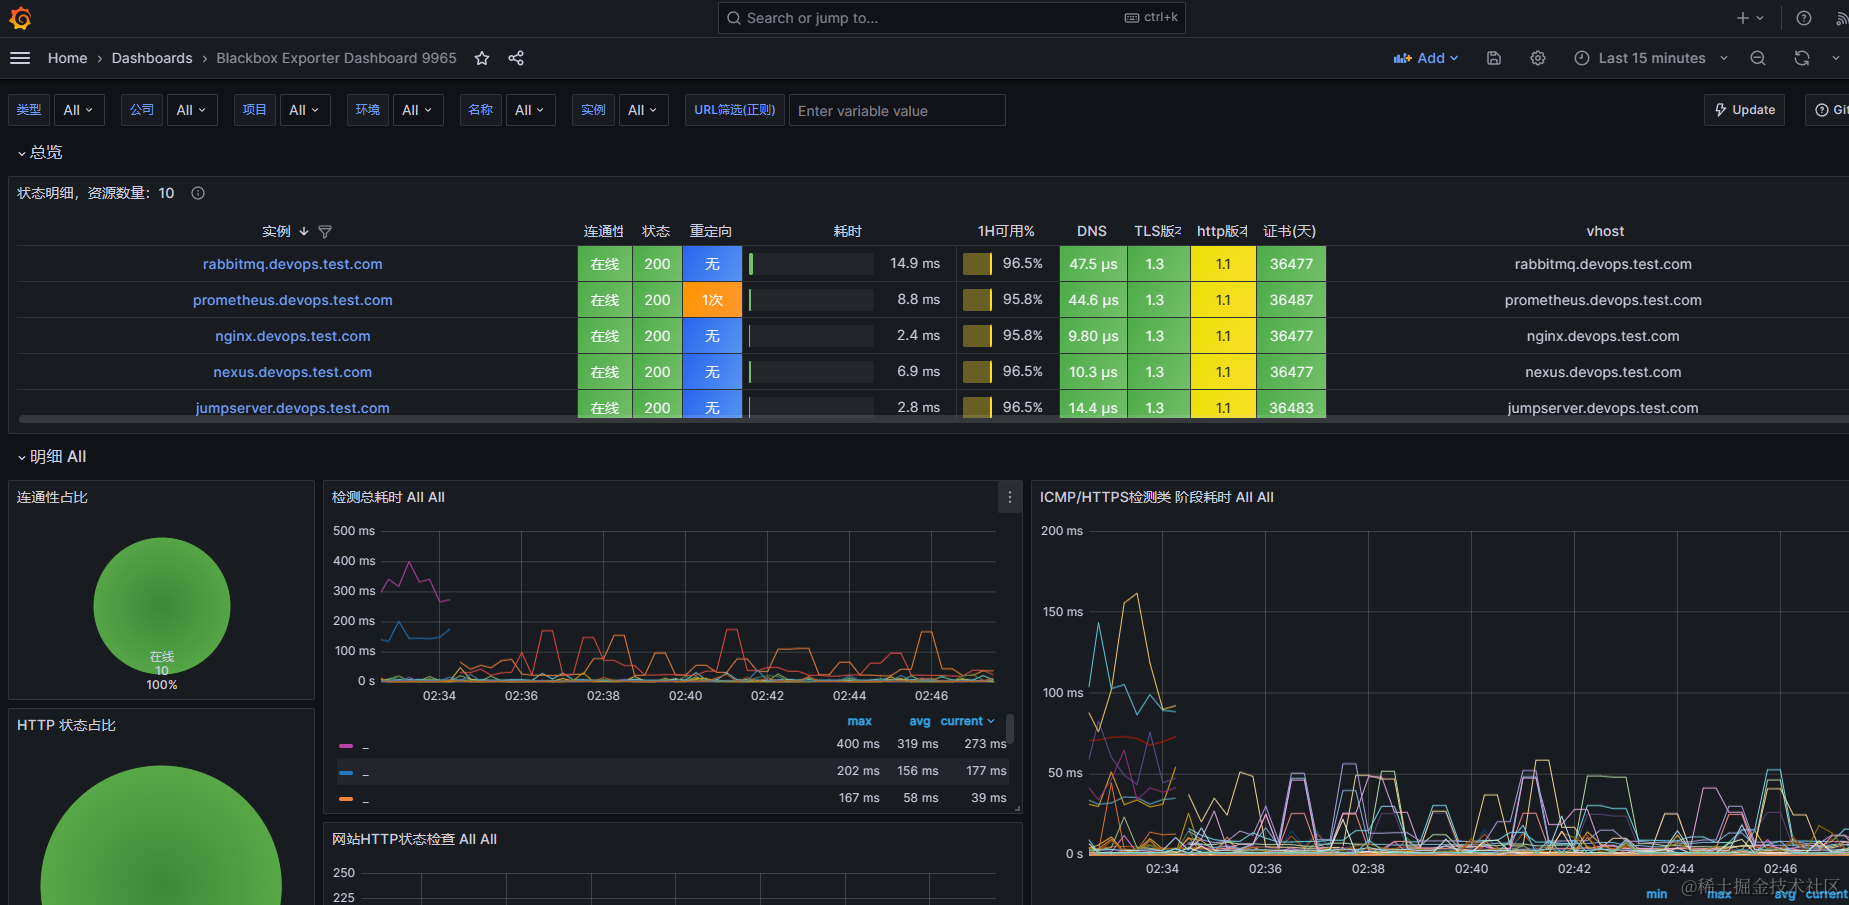This screenshot has width=1849, height=905.
Task: Click the 36487 certificate days cell
Action: pyautogui.click(x=1292, y=300)
